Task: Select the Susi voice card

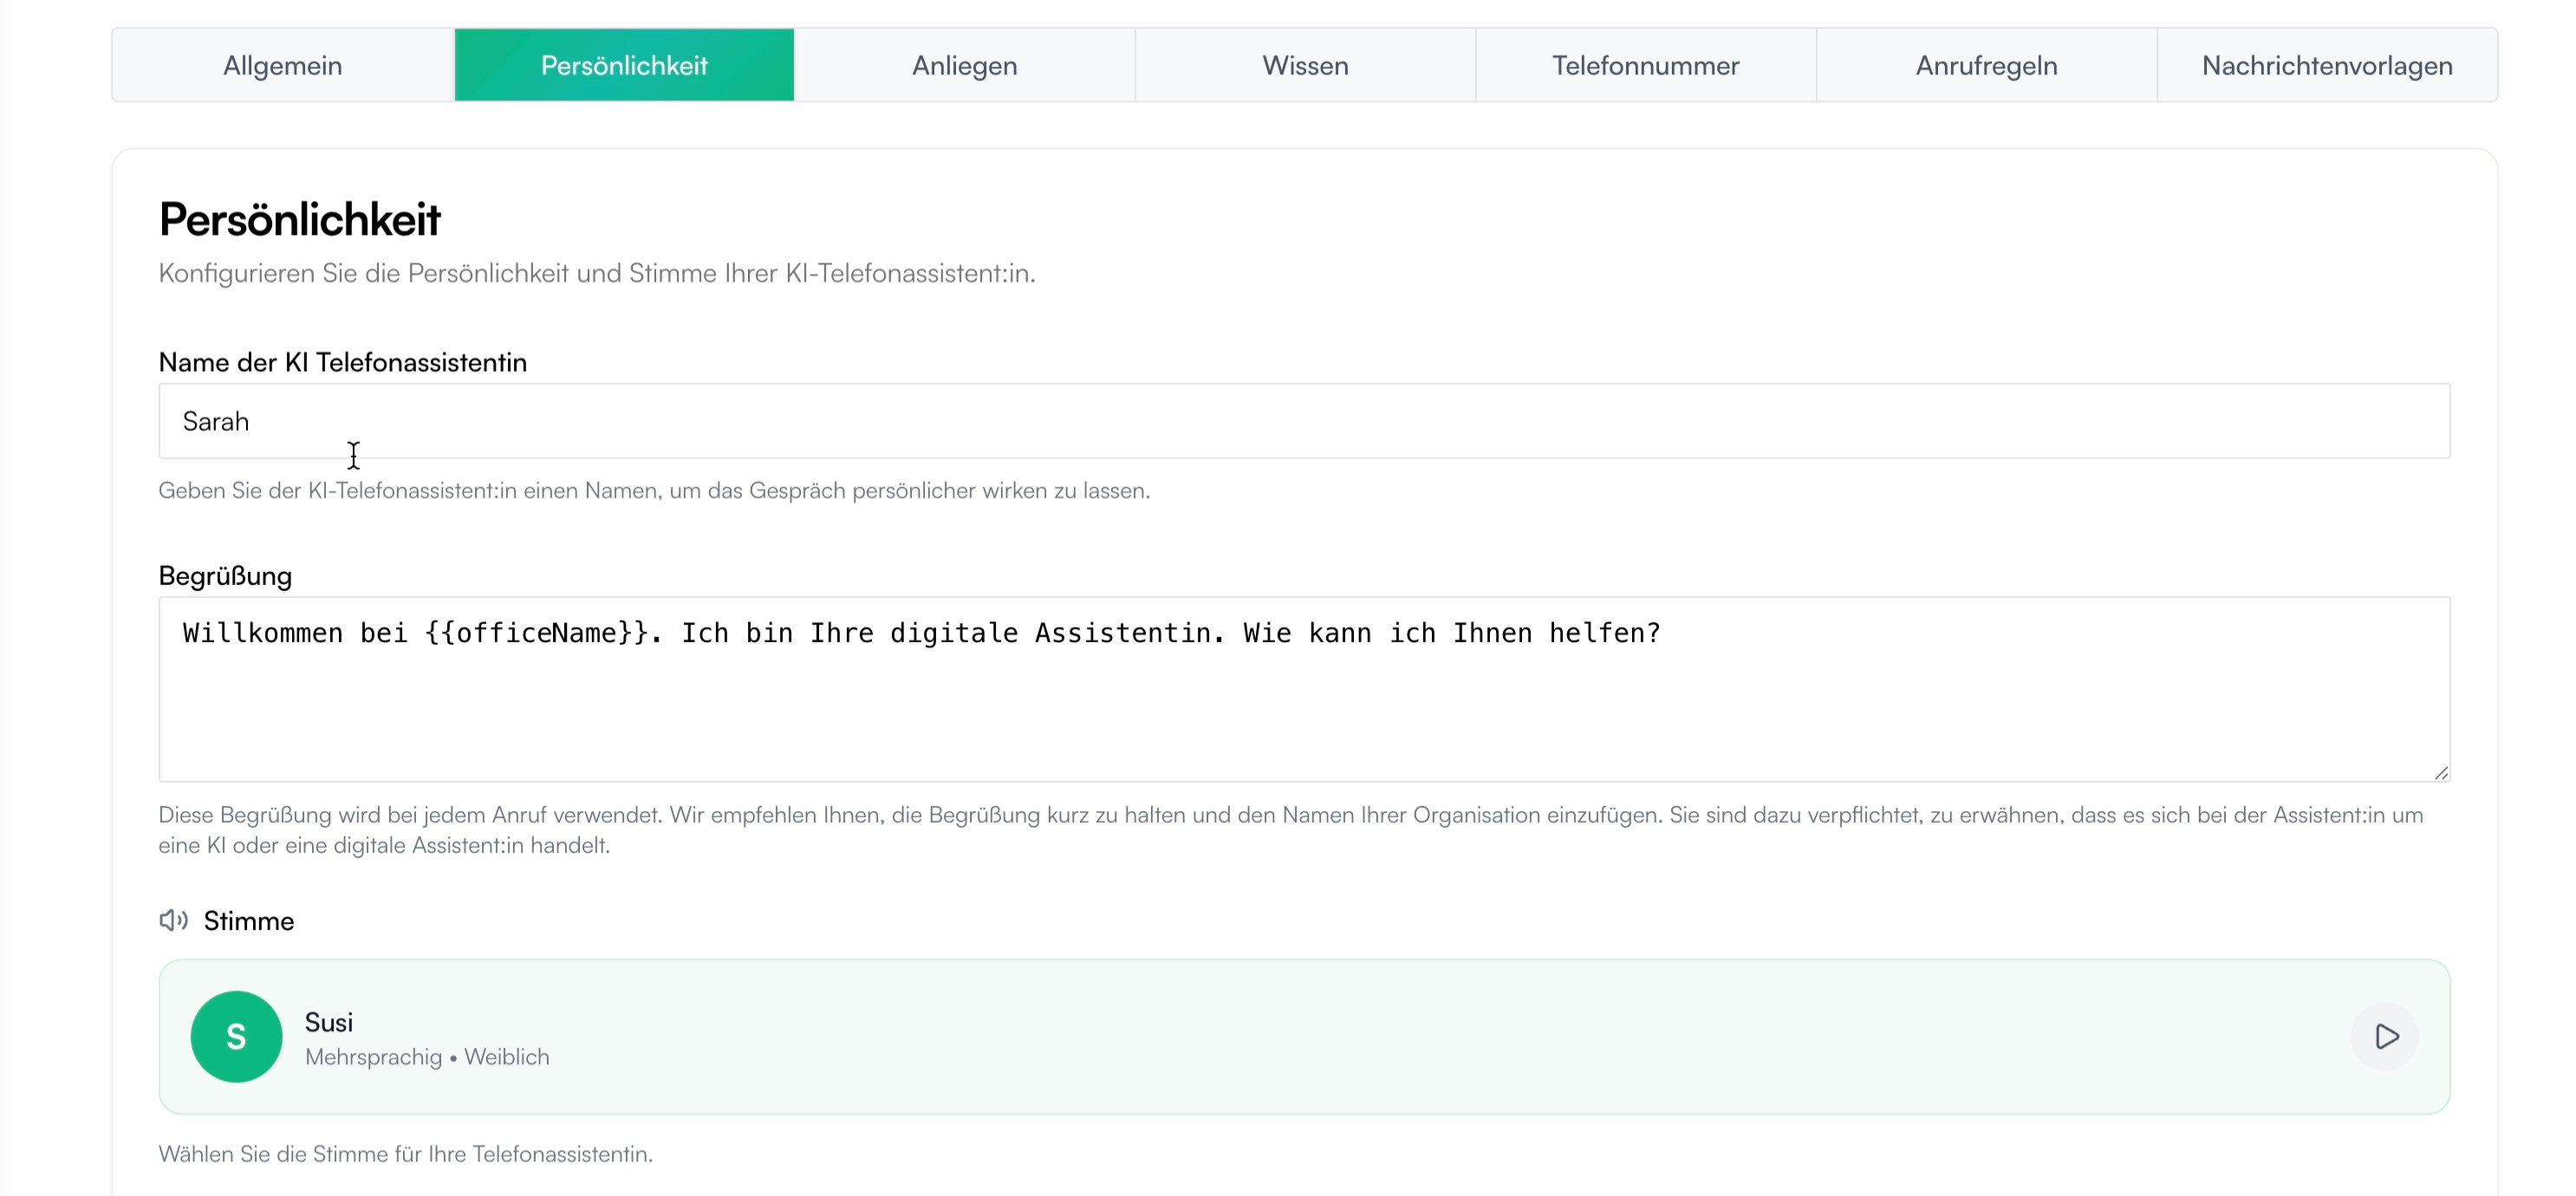Action: click(x=1304, y=1037)
